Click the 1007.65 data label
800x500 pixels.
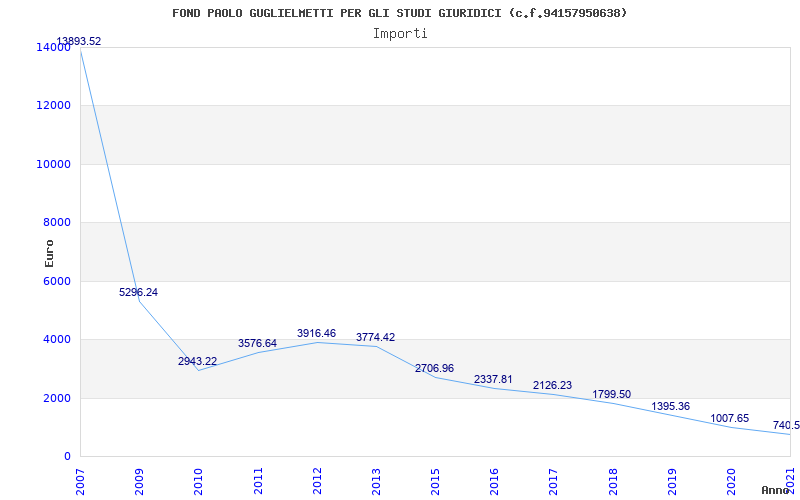(x=730, y=418)
